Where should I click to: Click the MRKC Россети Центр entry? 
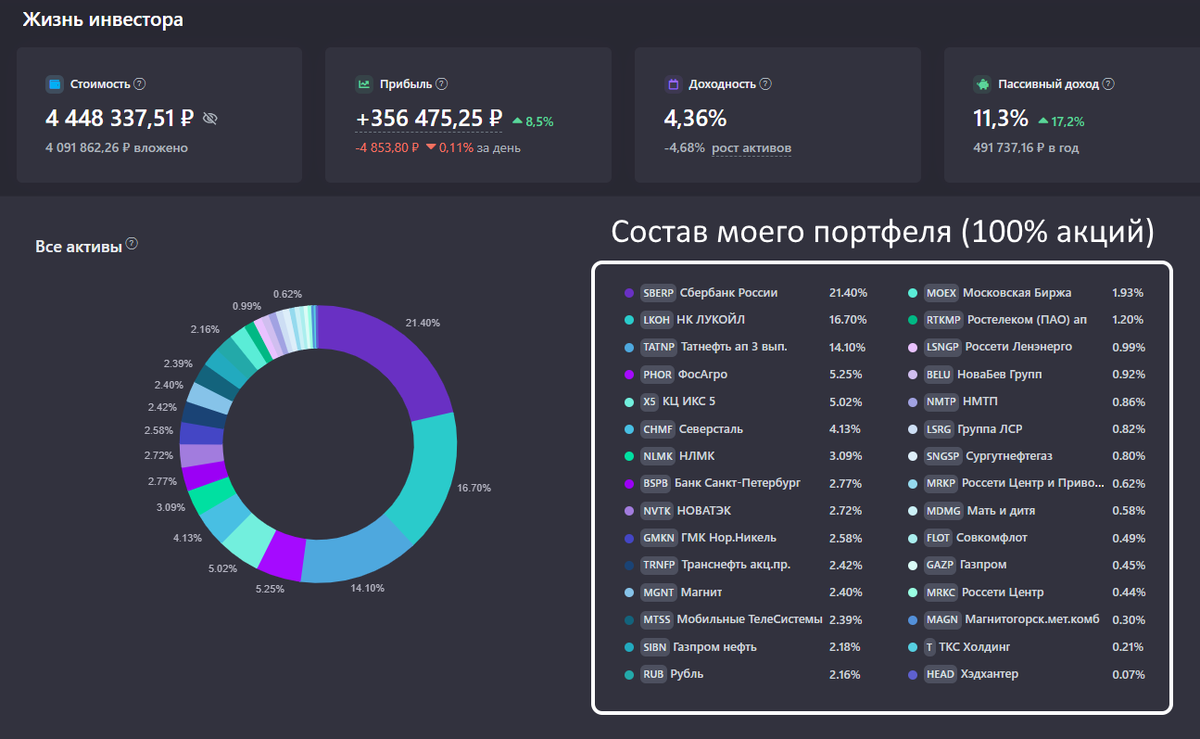[x=1027, y=592]
